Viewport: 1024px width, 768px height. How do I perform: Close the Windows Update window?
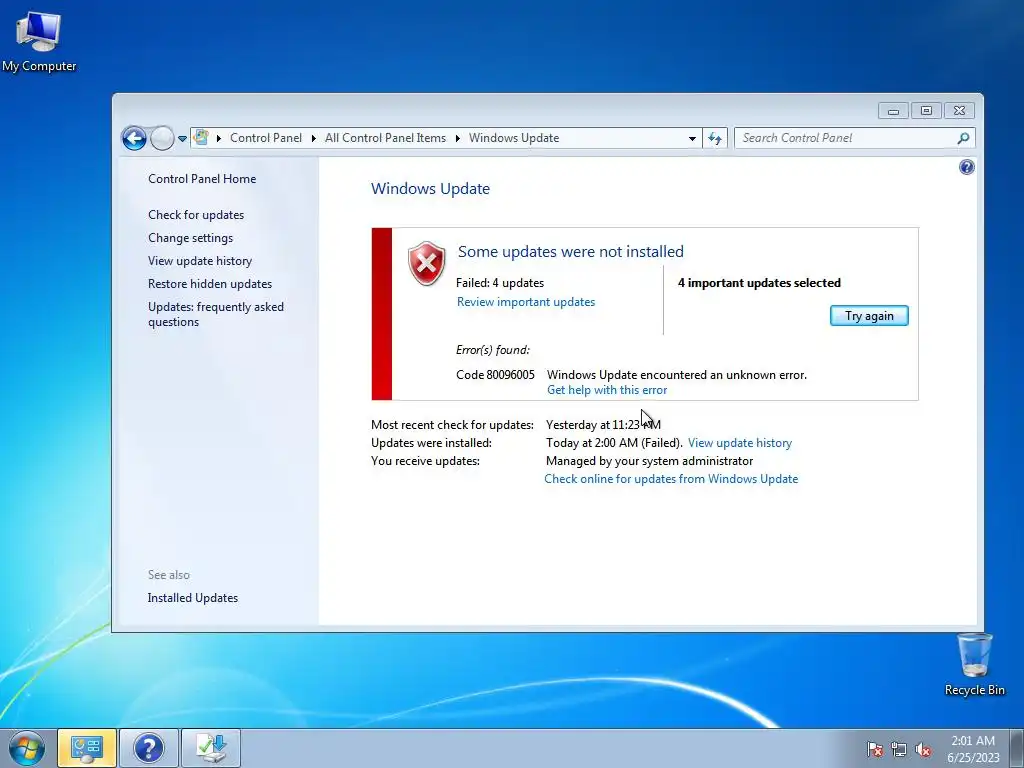coord(959,111)
